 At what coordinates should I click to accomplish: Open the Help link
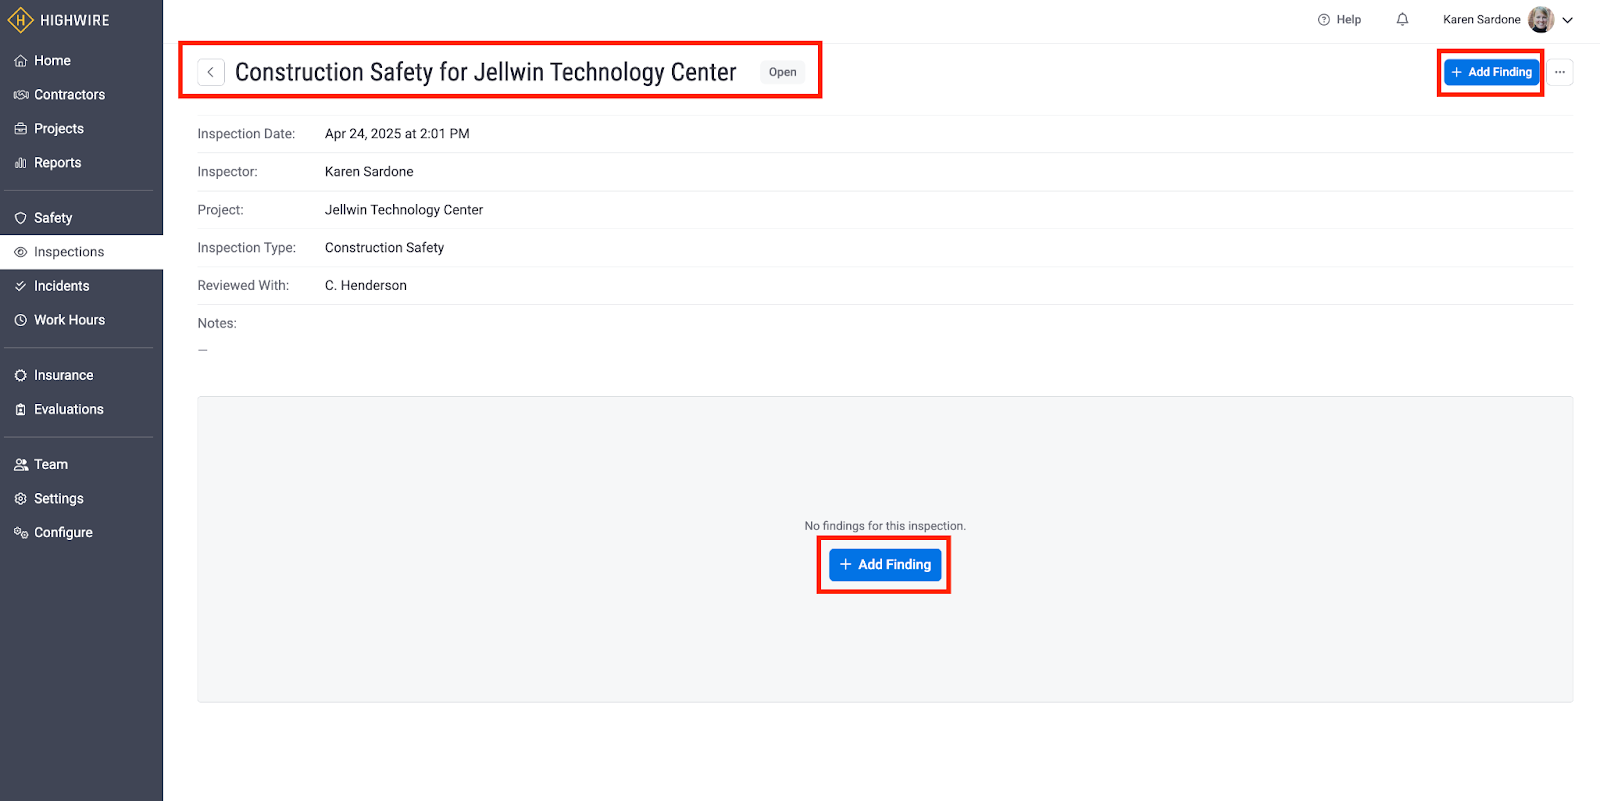[x=1339, y=20]
